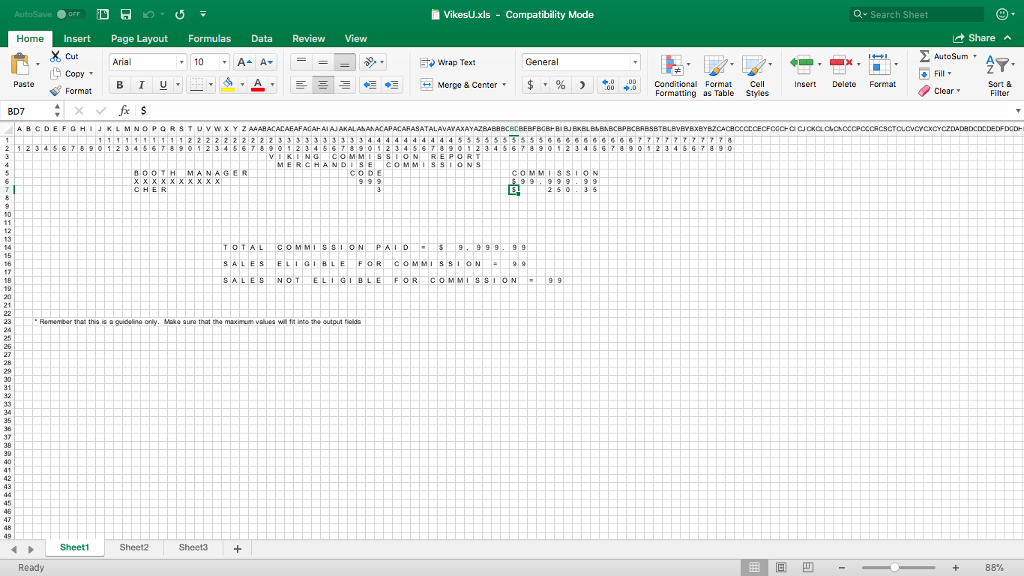This screenshot has width=1024, height=576.
Task: Click Wrap Text button
Action: 448,63
